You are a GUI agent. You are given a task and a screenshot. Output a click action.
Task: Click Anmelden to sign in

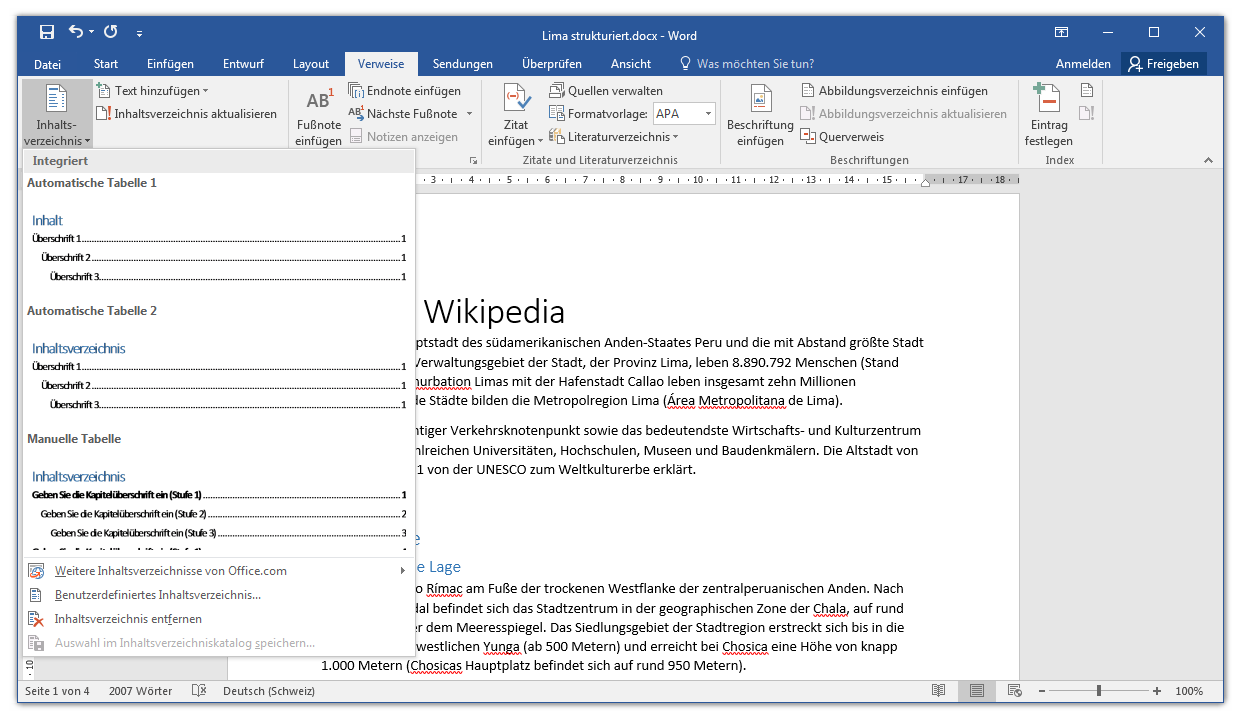pyautogui.click(x=1083, y=64)
